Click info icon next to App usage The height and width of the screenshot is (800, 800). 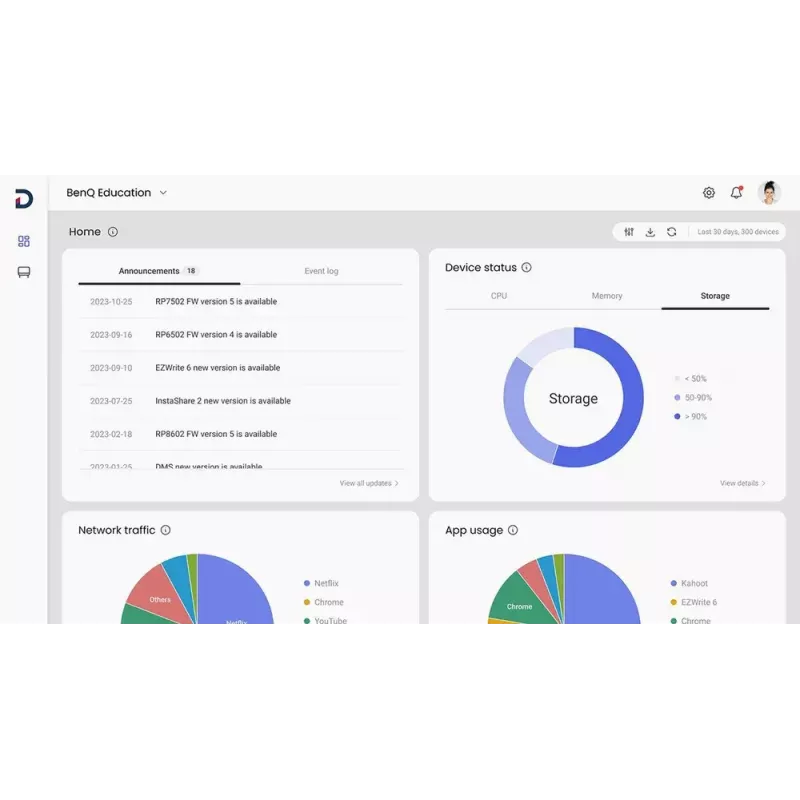pyautogui.click(x=513, y=530)
